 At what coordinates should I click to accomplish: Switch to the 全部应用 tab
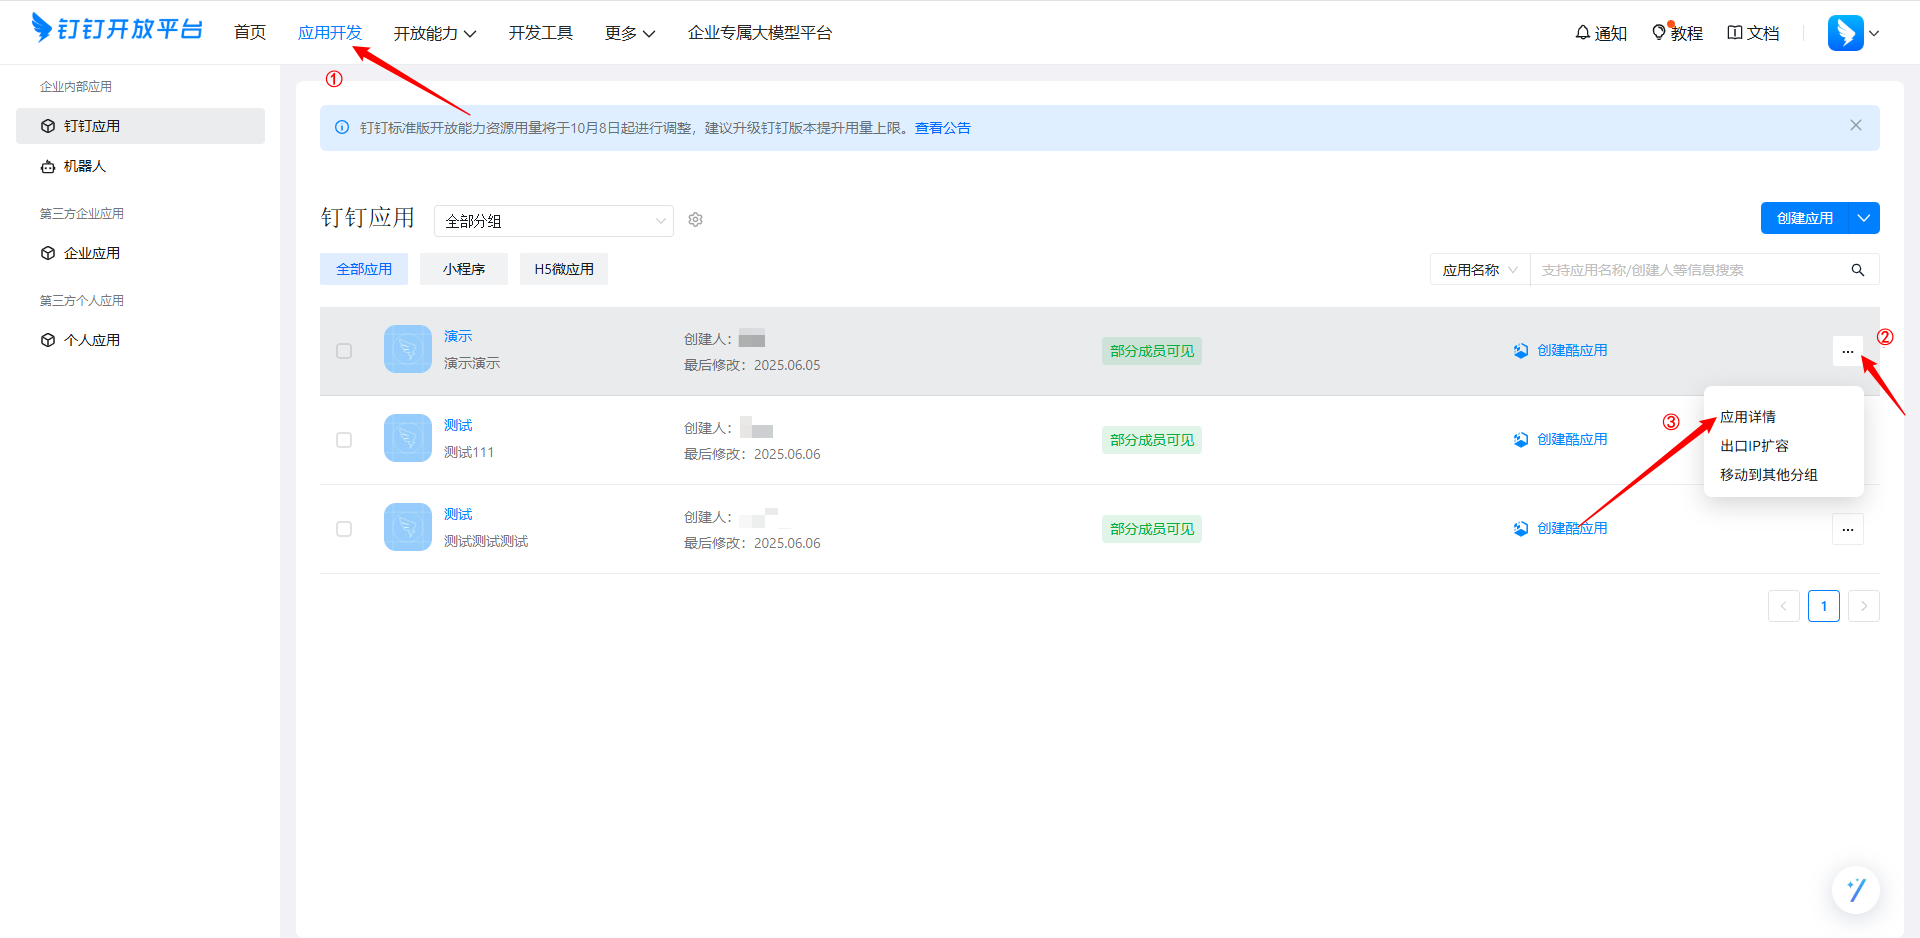click(x=364, y=269)
